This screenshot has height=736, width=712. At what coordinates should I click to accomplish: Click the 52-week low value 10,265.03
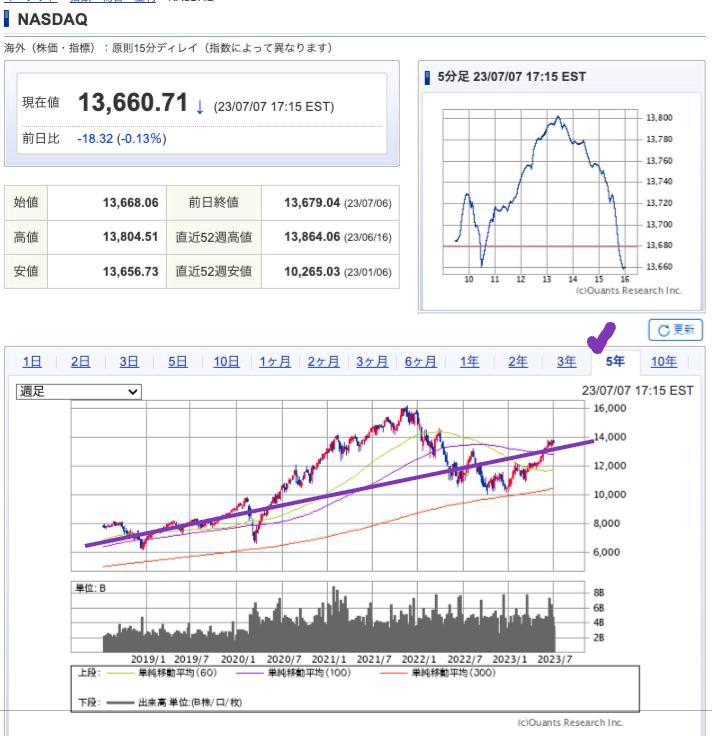pyautogui.click(x=312, y=272)
